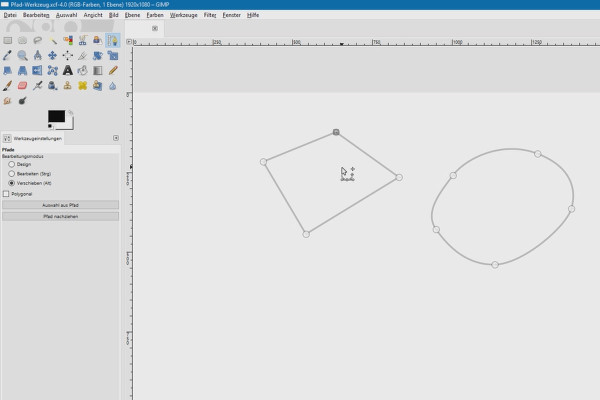Select the Scissors Select tool

[83, 41]
